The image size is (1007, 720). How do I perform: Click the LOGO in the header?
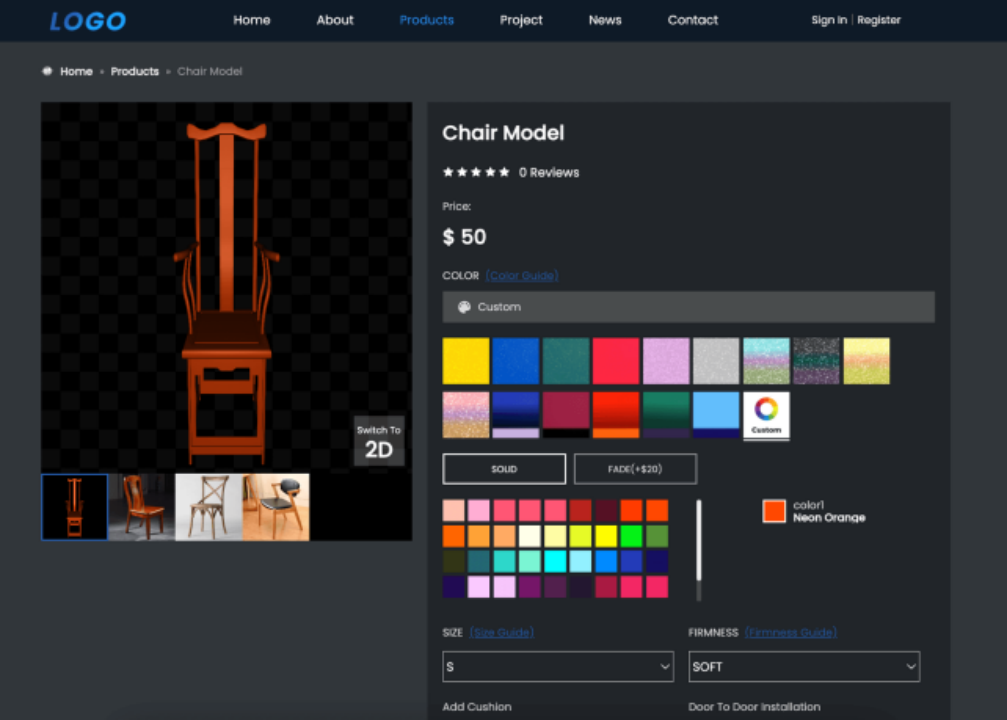pos(88,21)
